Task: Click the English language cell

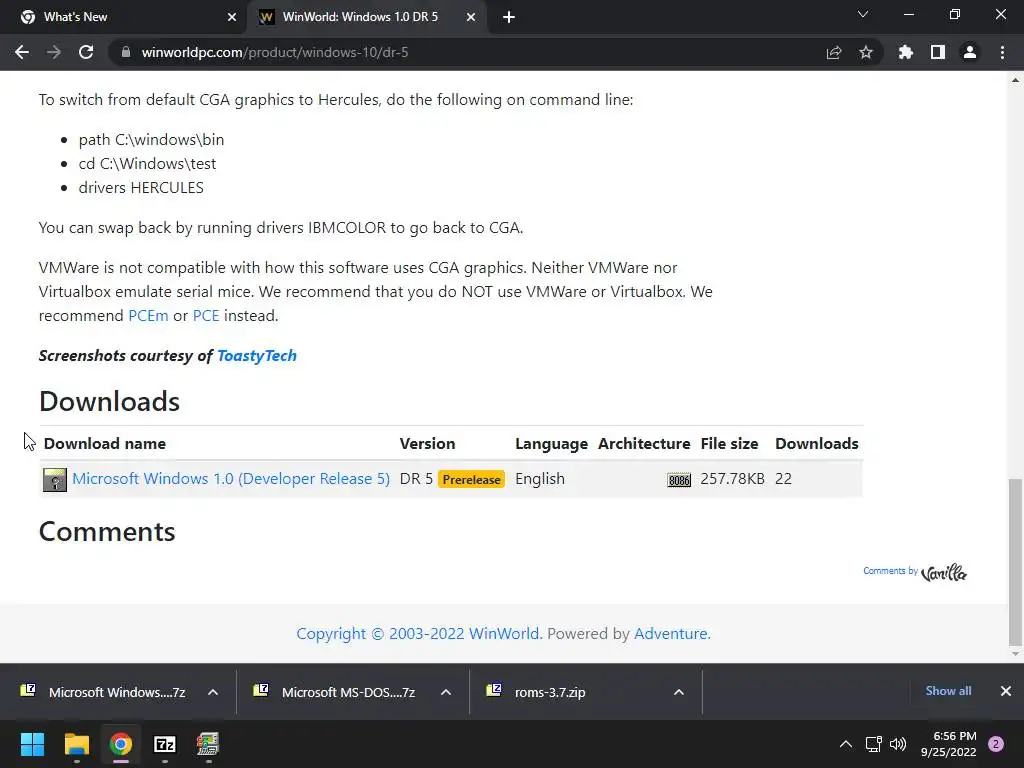Action: [x=539, y=479]
